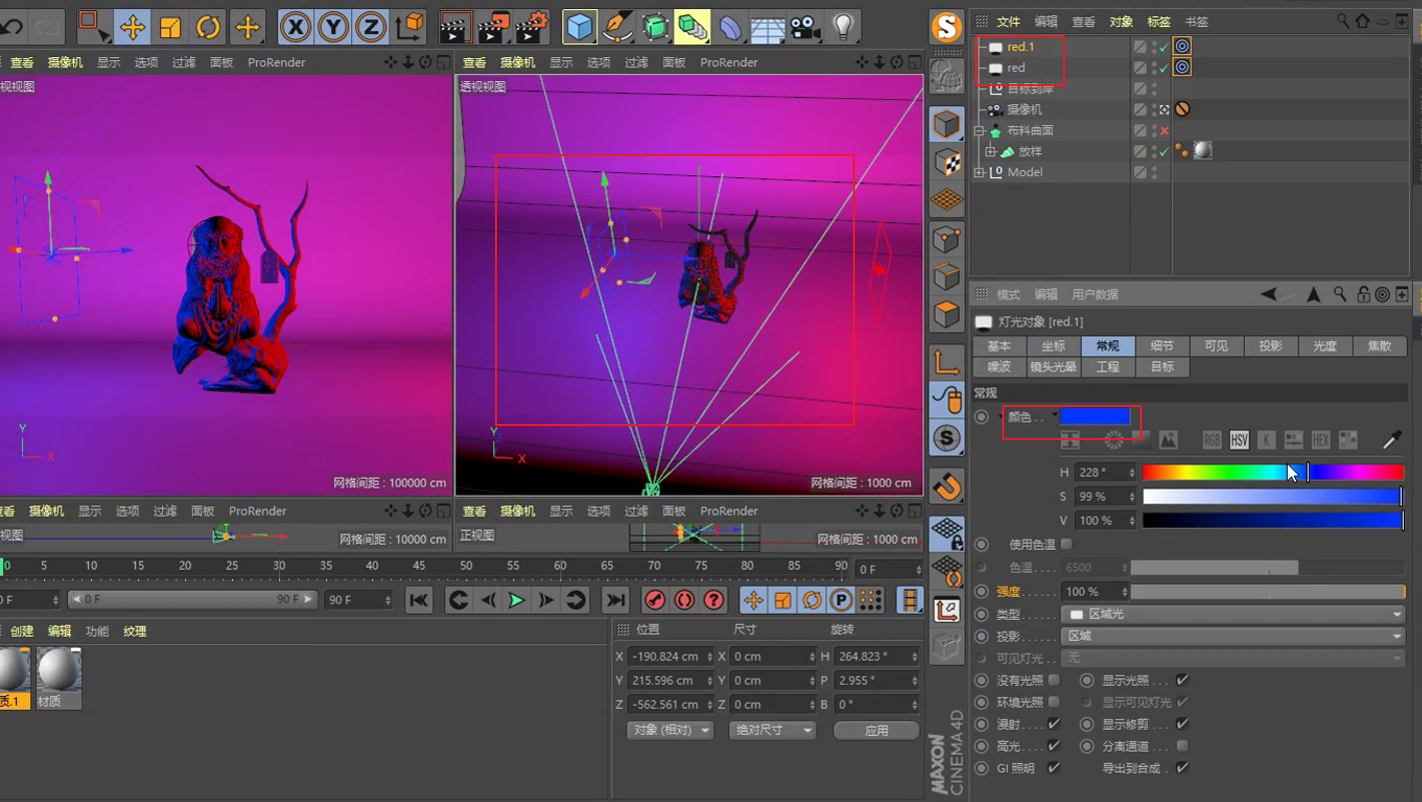Image resolution: width=1422 pixels, height=802 pixels.
Task: Toggle Y axis lock
Action: click(x=333, y=27)
